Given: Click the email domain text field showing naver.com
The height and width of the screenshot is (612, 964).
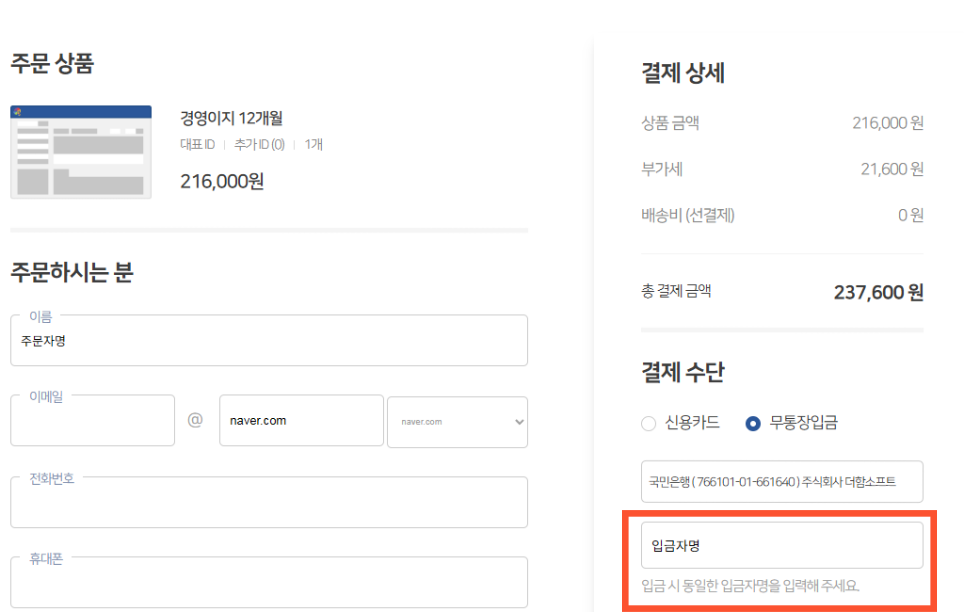Looking at the screenshot, I should point(301,421).
